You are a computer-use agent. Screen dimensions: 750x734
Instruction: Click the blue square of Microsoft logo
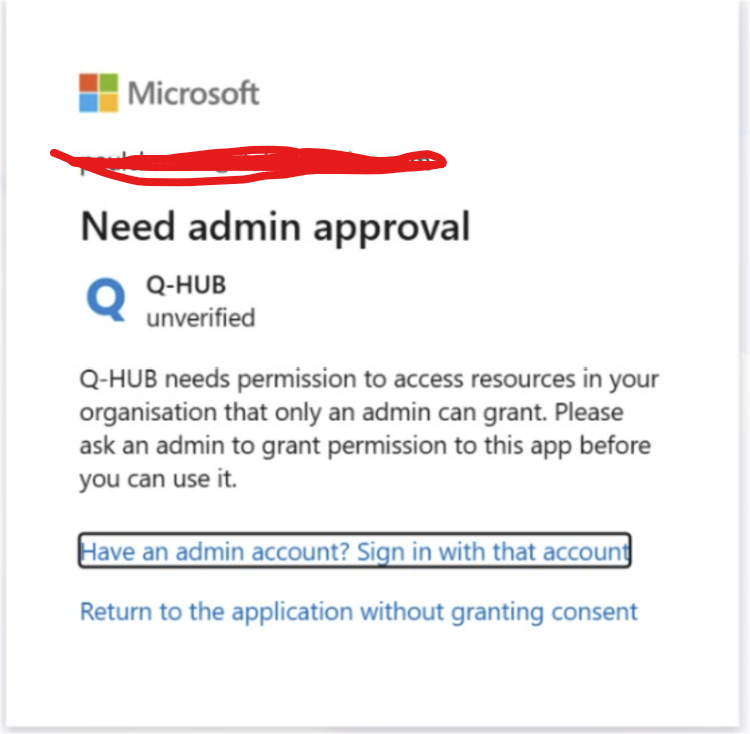click(88, 103)
